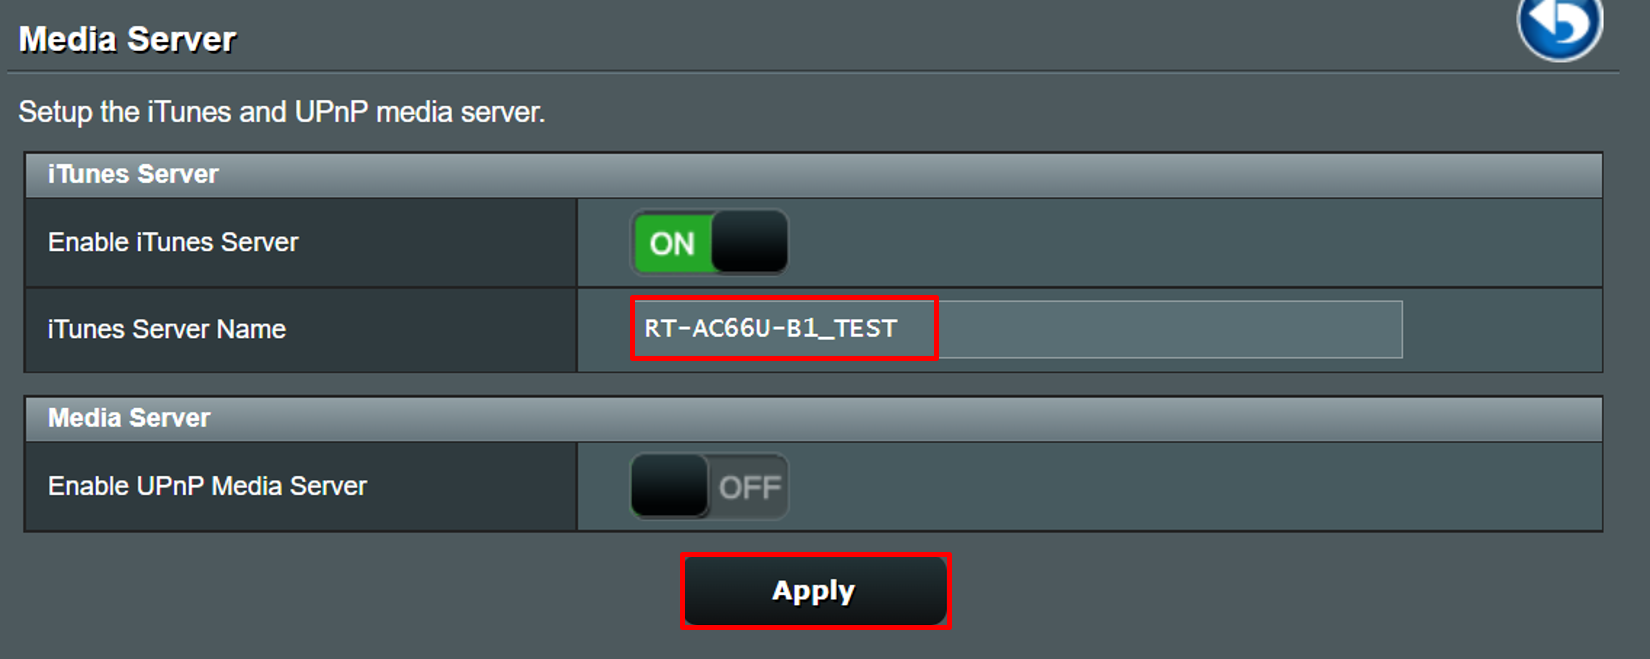Click the Media Server section header bar
Screen dimensions: 1650x659
pos(812,418)
